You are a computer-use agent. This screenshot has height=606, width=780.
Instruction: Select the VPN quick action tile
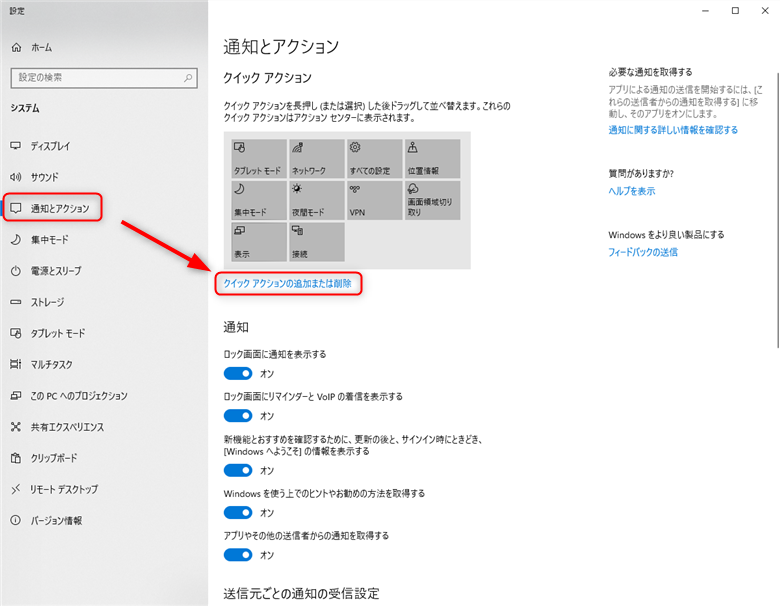point(374,200)
